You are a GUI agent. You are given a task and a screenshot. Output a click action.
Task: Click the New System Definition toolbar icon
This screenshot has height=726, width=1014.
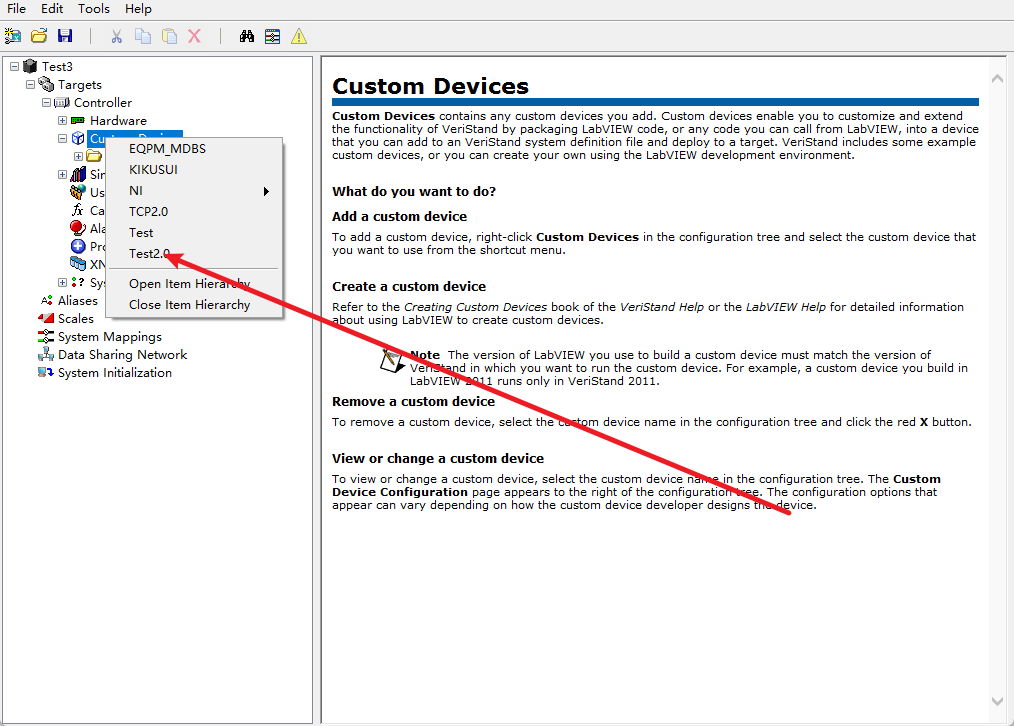point(12,36)
